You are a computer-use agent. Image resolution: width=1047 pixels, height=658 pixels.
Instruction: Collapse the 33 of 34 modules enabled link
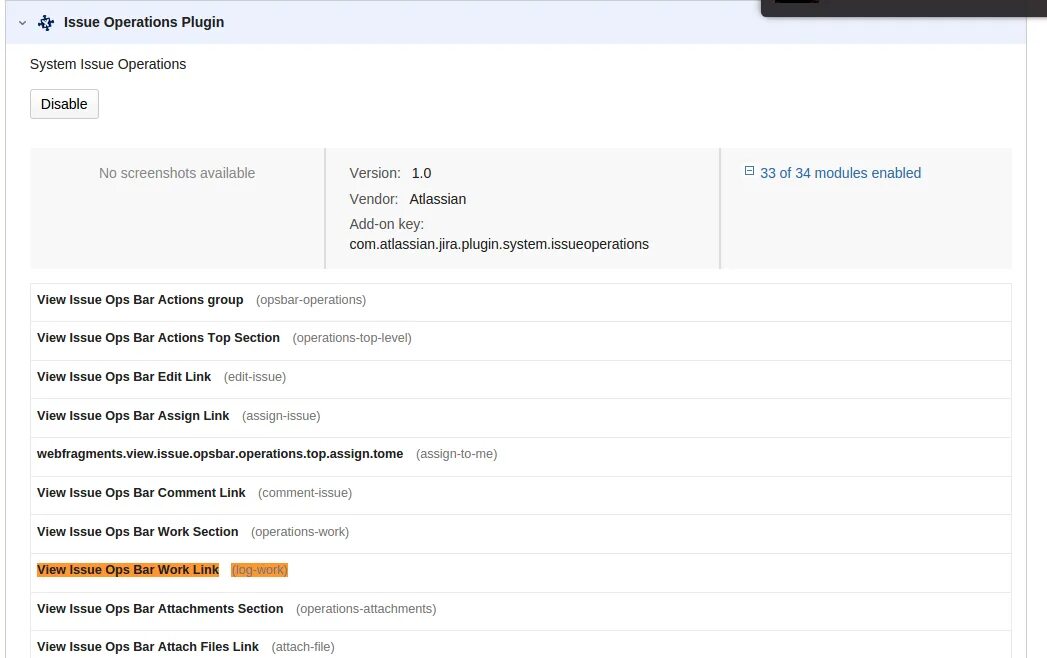[x=840, y=173]
